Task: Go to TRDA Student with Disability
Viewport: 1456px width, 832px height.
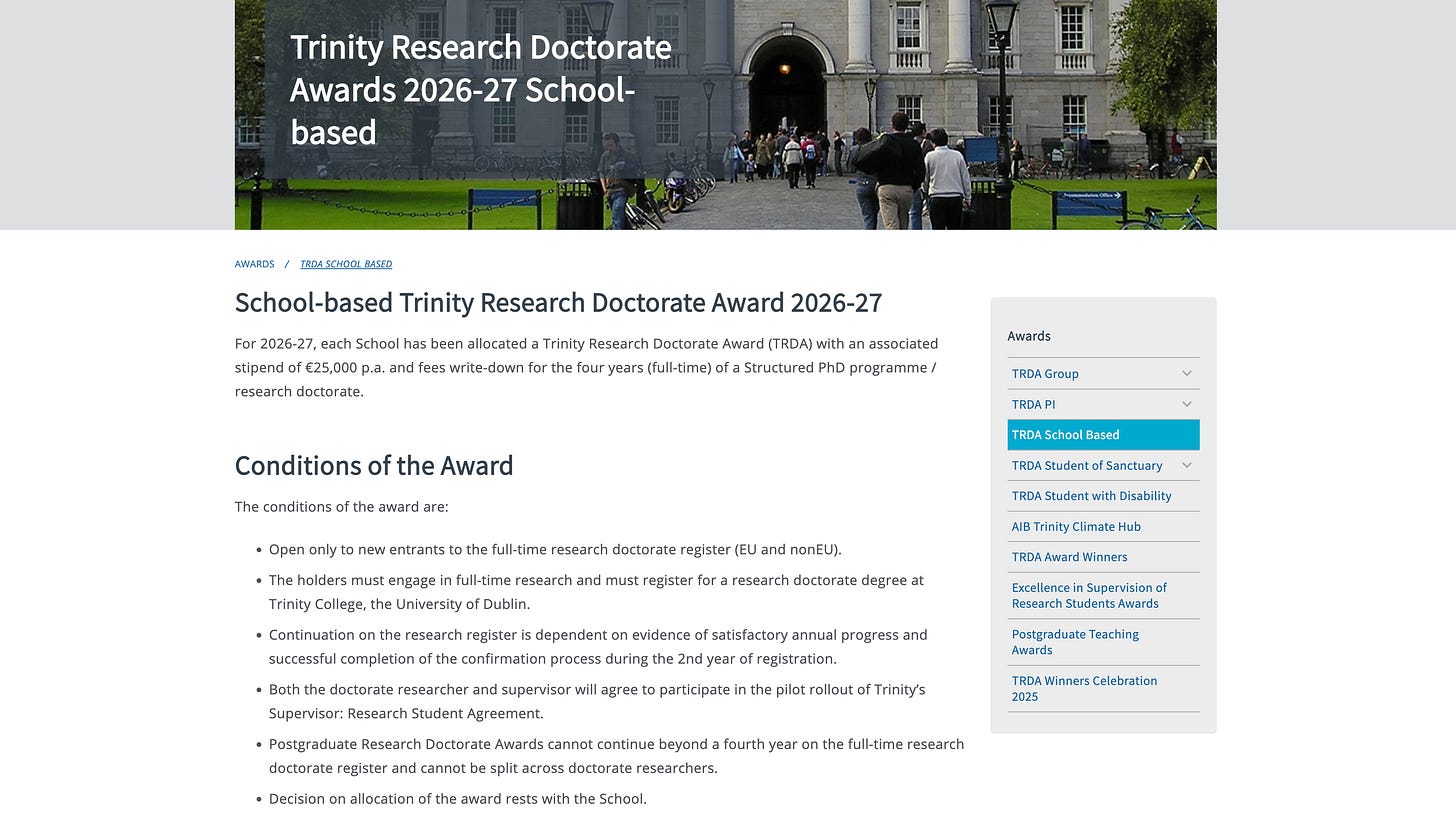Action: pos(1091,496)
